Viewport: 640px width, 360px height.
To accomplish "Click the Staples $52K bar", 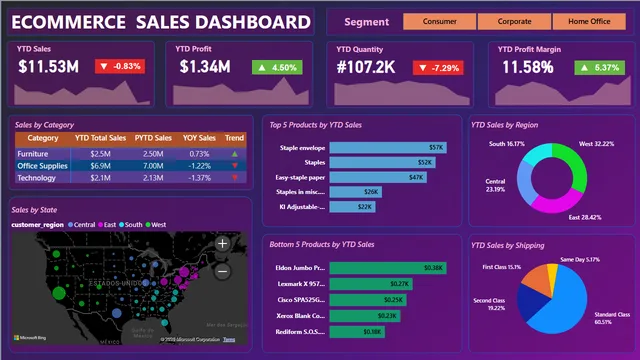I will (x=382, y=162).
